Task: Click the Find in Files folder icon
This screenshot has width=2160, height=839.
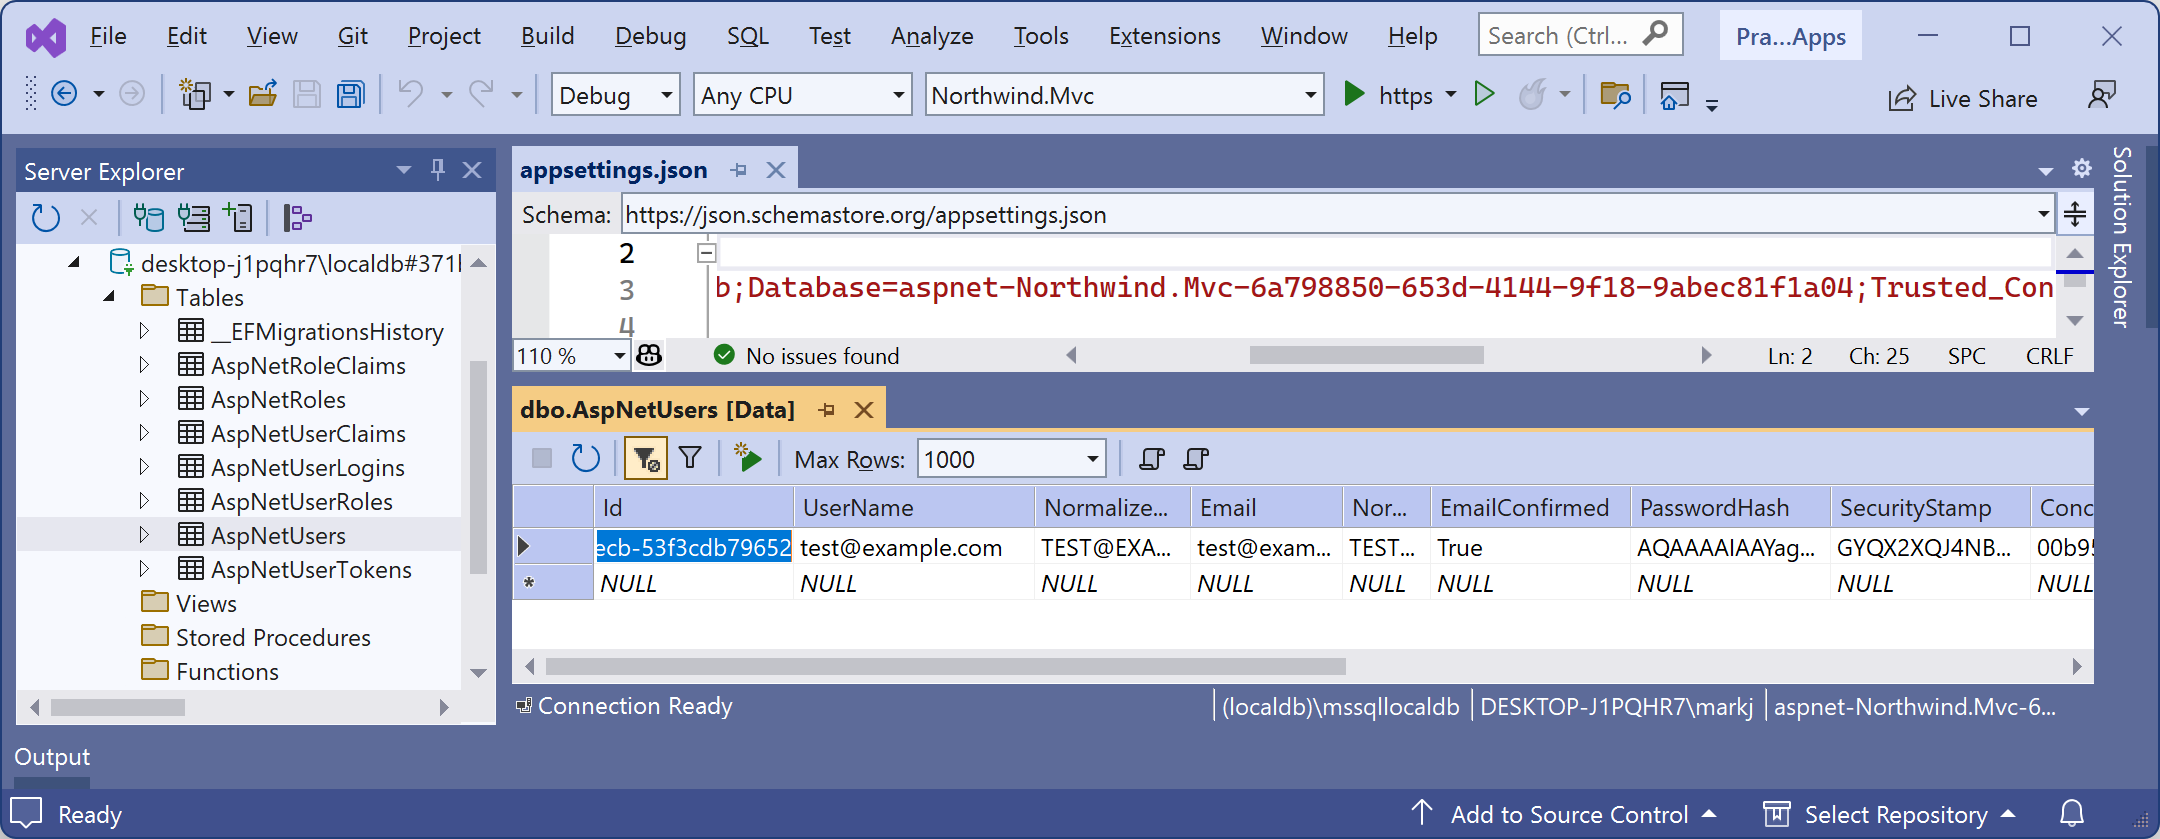Action: pyautogui.click(x=1615, y=95)
